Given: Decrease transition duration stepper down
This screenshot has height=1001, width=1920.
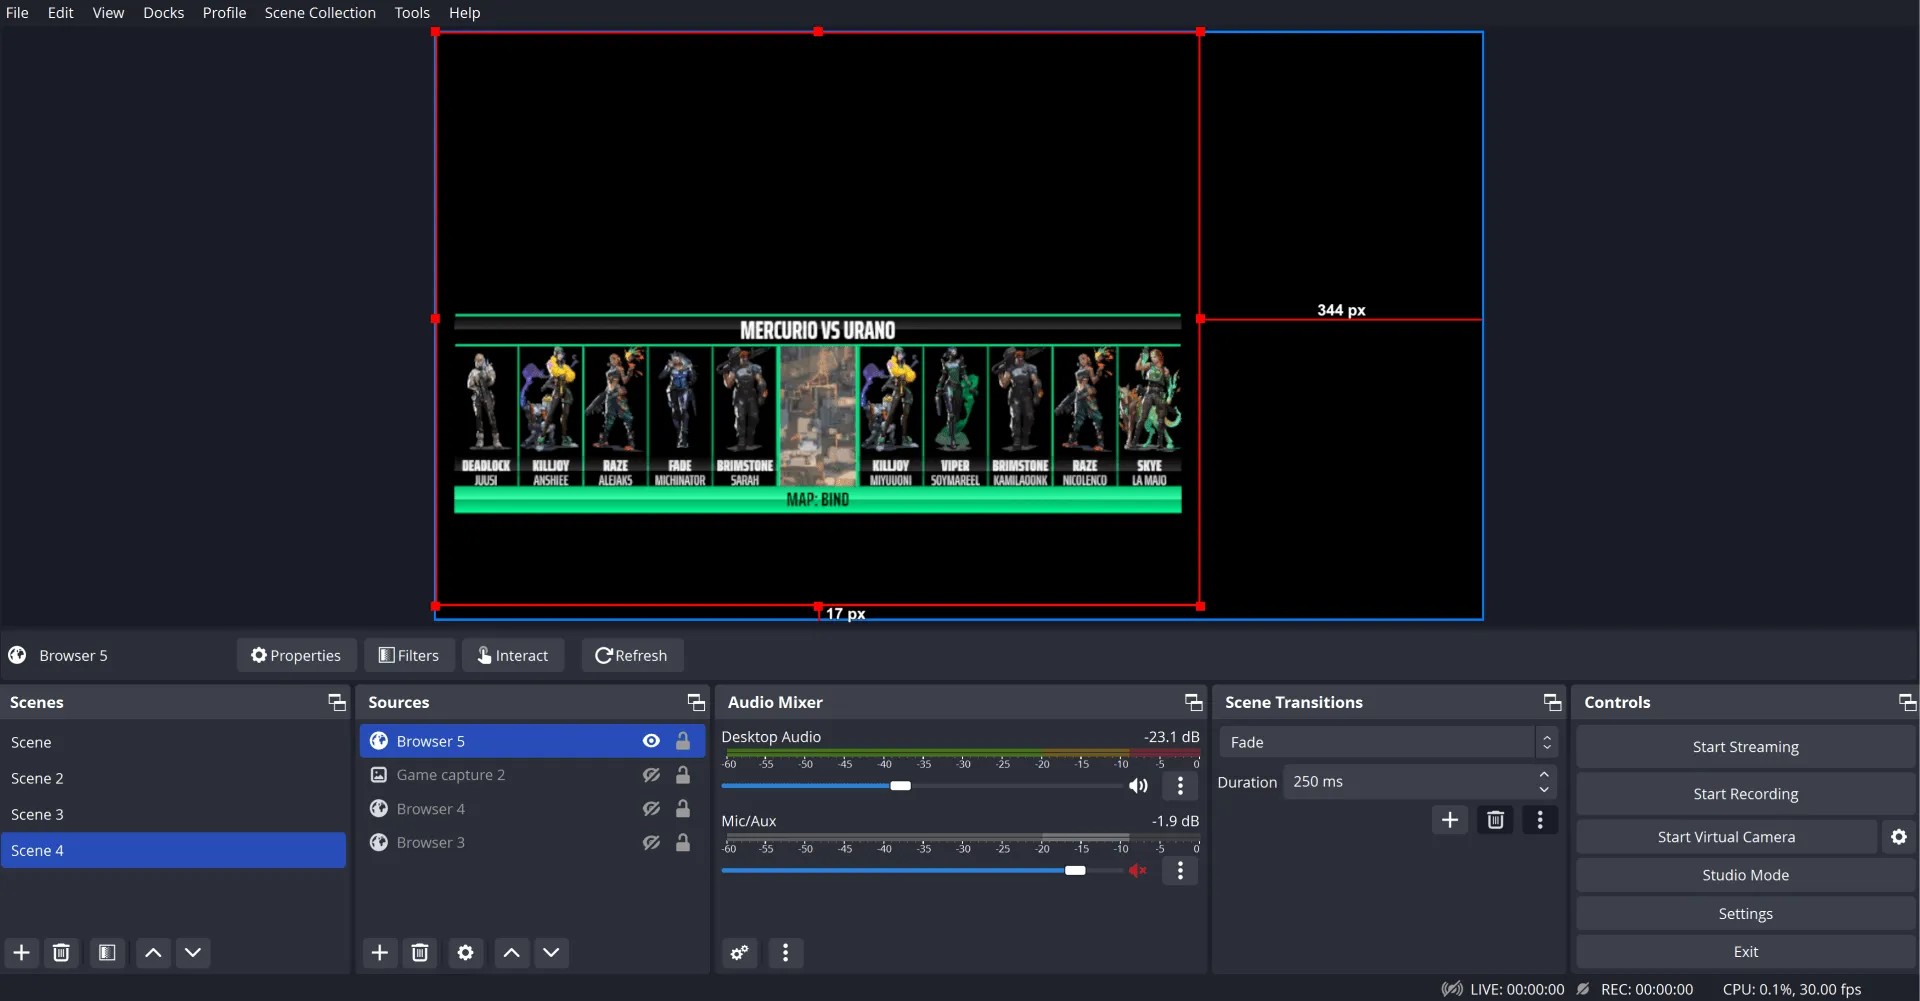Looking at the screenshot, I should [1545, 790].
